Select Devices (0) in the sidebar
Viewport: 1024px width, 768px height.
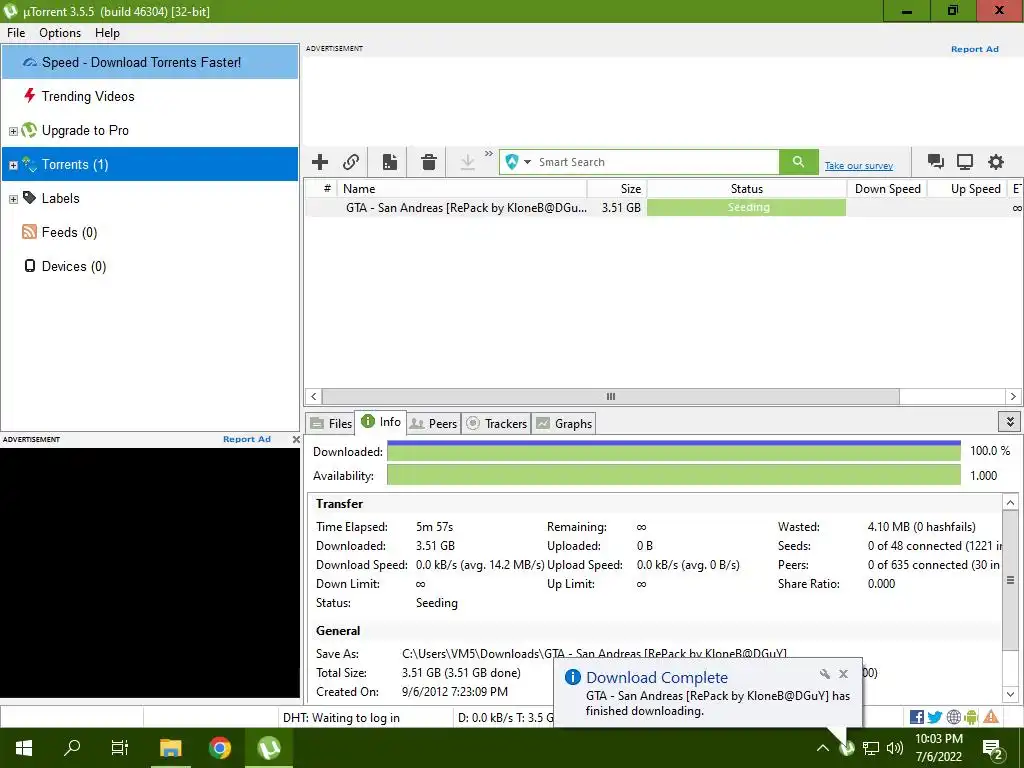point(150,266)
